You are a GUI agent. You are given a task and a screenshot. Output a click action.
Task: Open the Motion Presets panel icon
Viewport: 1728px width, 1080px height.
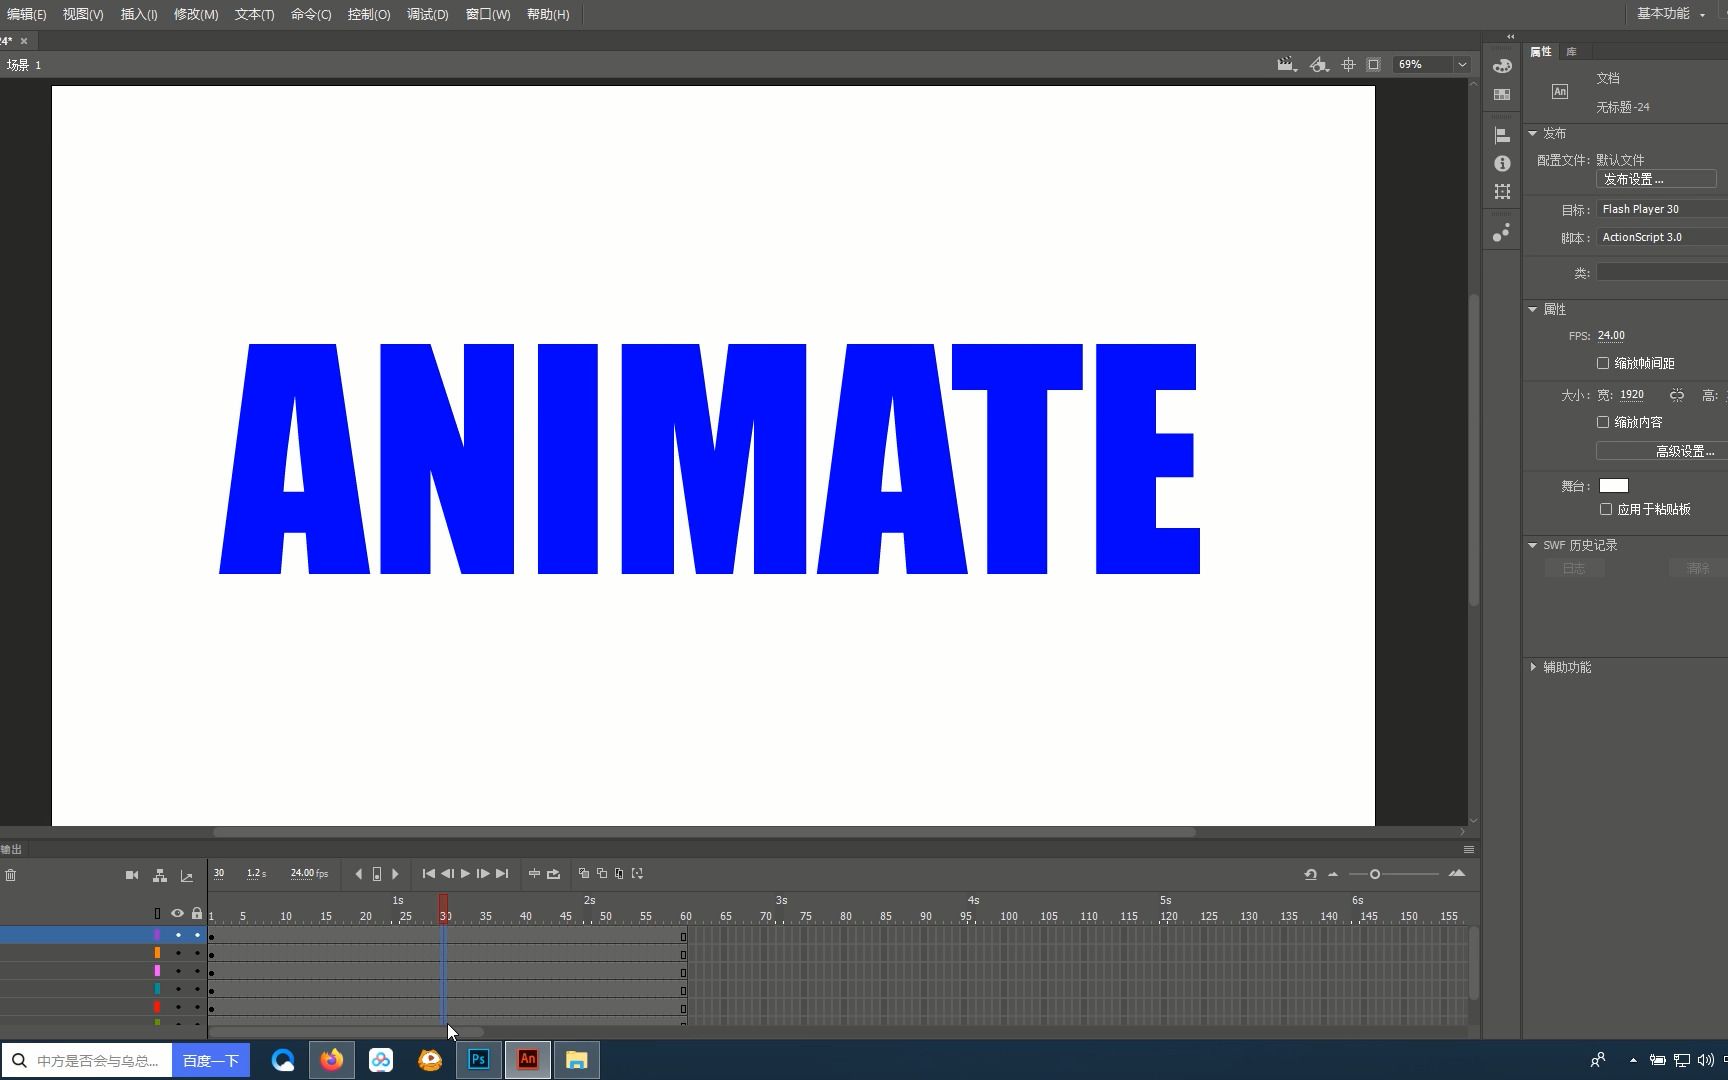point(1502,233)
